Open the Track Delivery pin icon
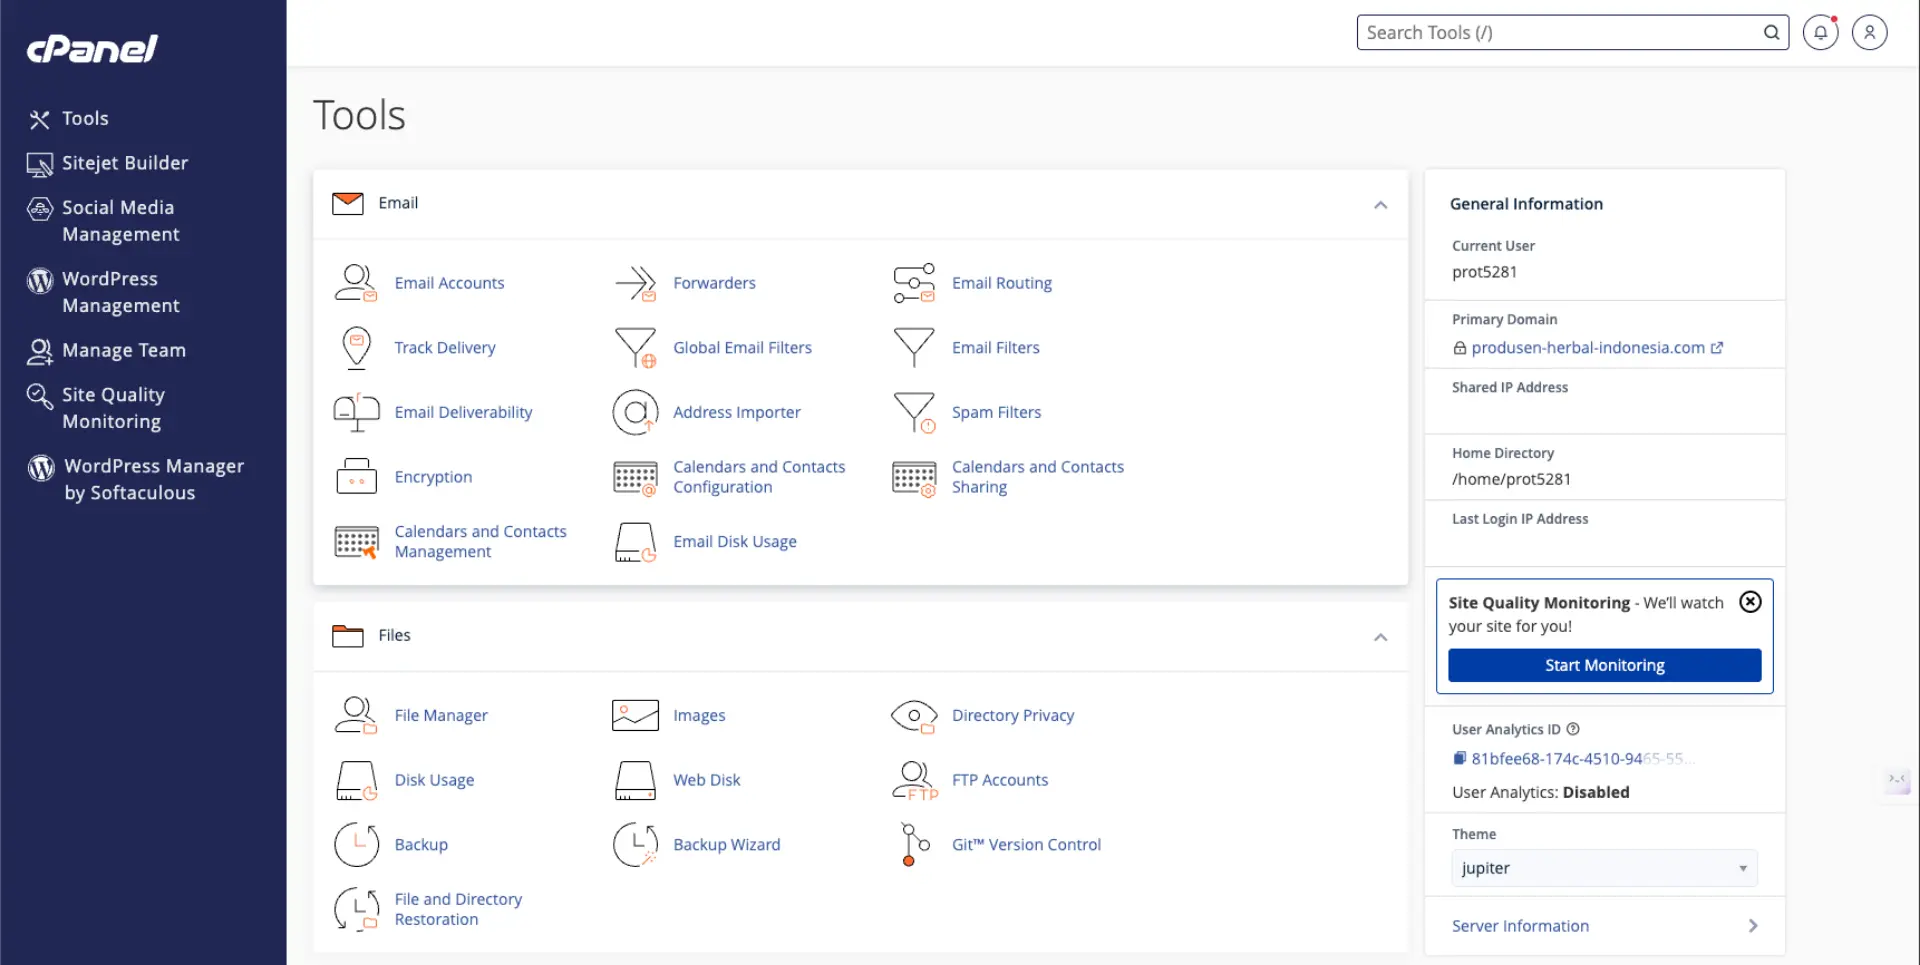This screenshot has height=965, width=1920. pos(356,348)
